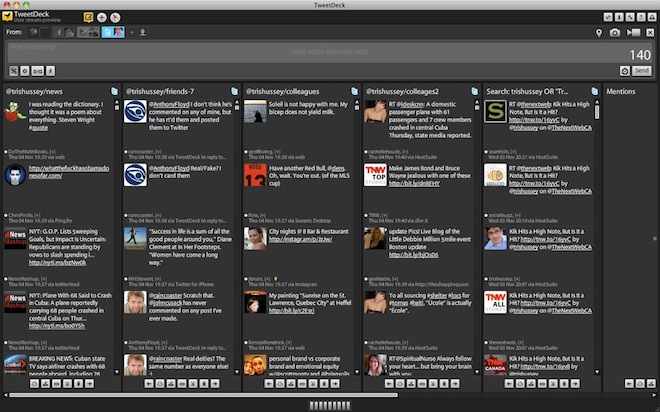Click TNW Top Stories avatar
Viewport: 660px width, 412px height.
point(375,175)
